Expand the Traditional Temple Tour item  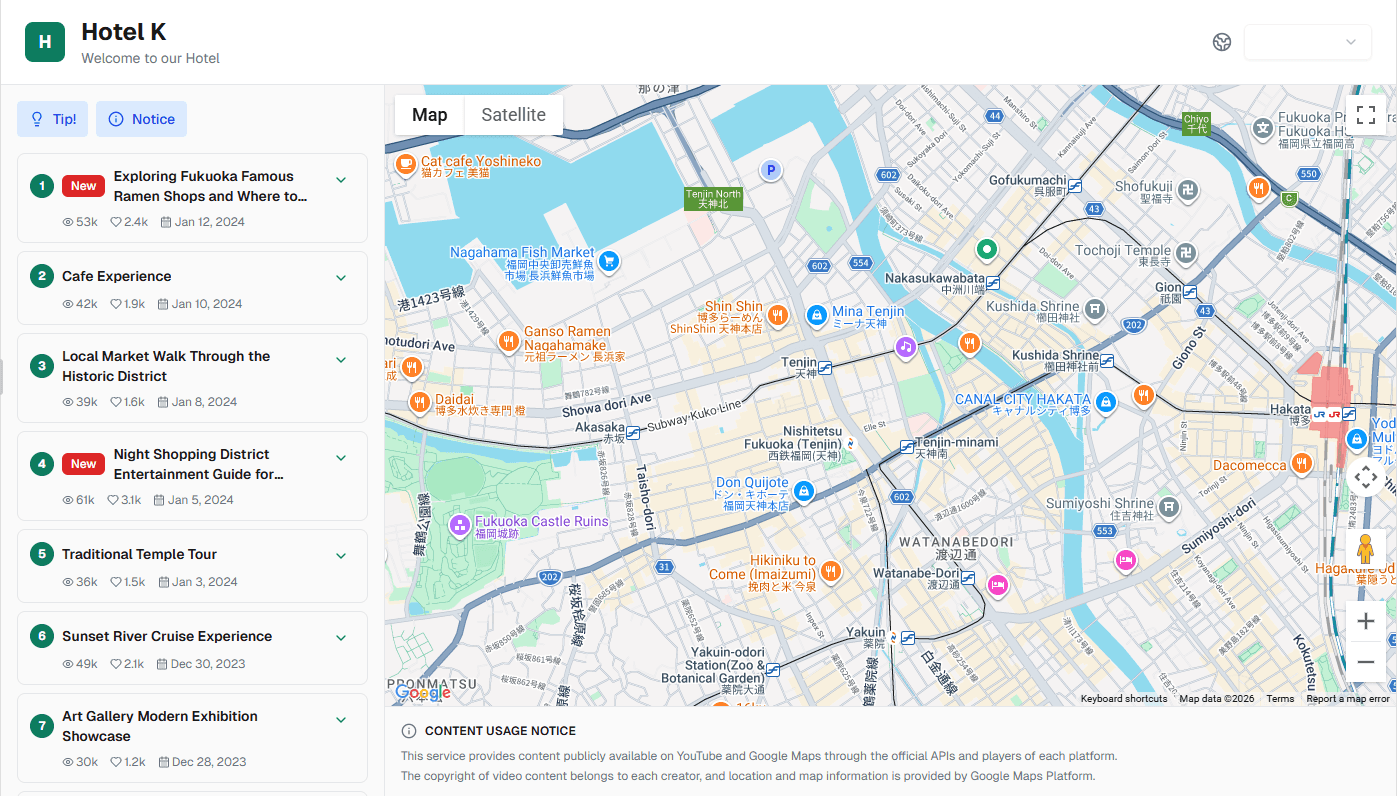coord(341,555)
